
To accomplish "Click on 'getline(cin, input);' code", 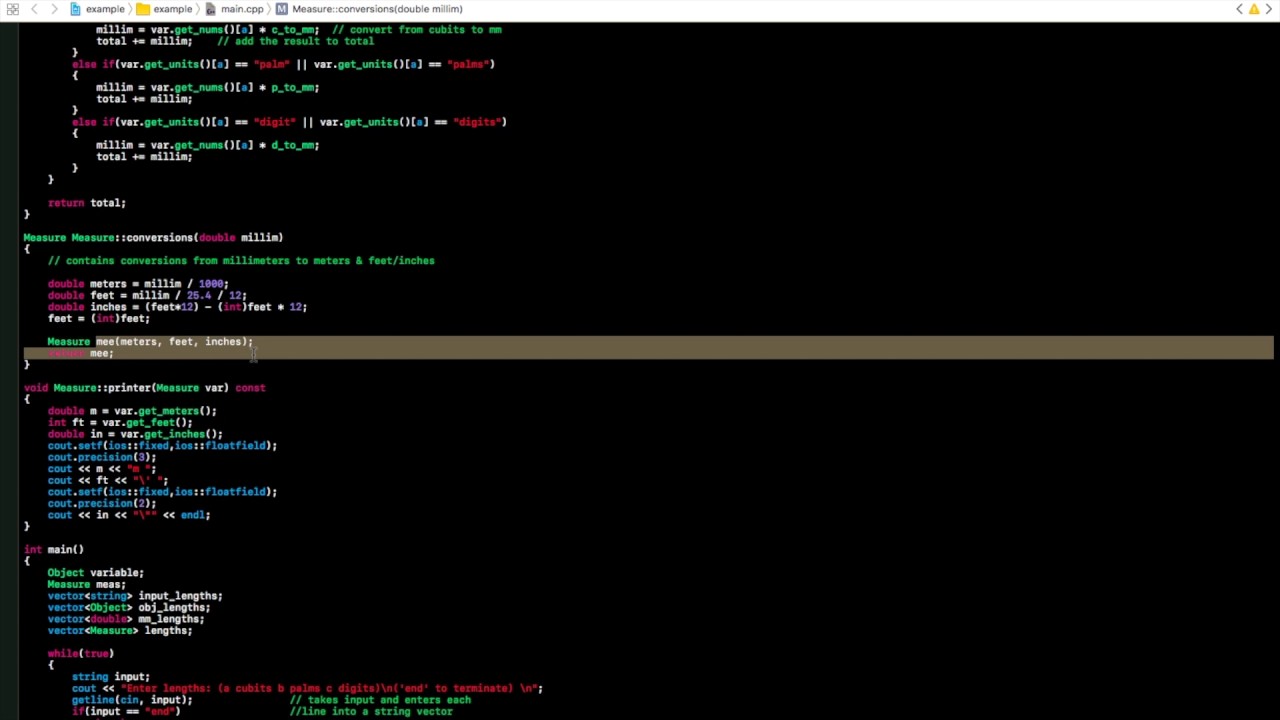I will 132,700.
